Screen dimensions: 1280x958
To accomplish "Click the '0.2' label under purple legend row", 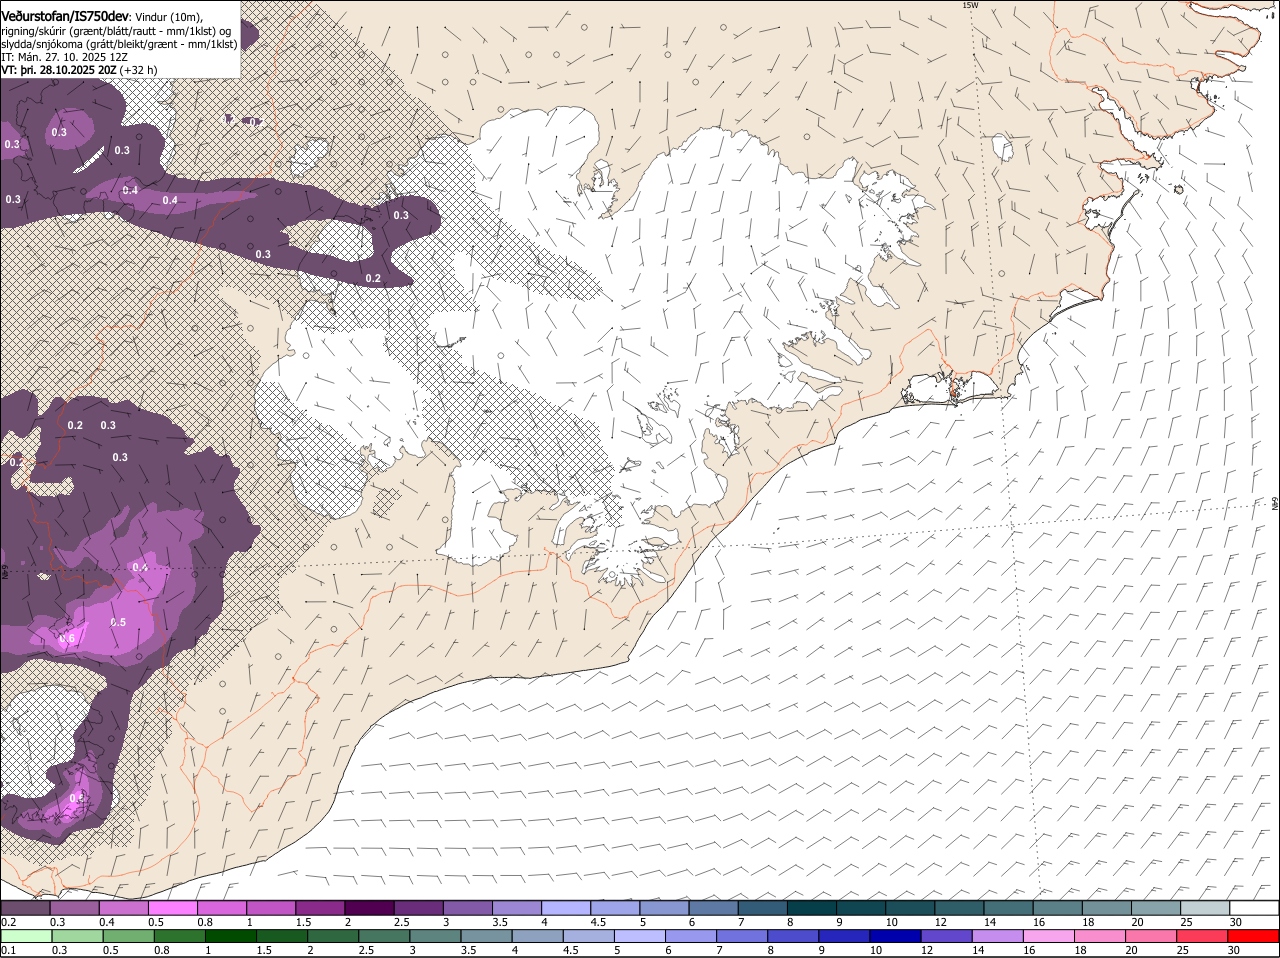I will click(9, 922).
